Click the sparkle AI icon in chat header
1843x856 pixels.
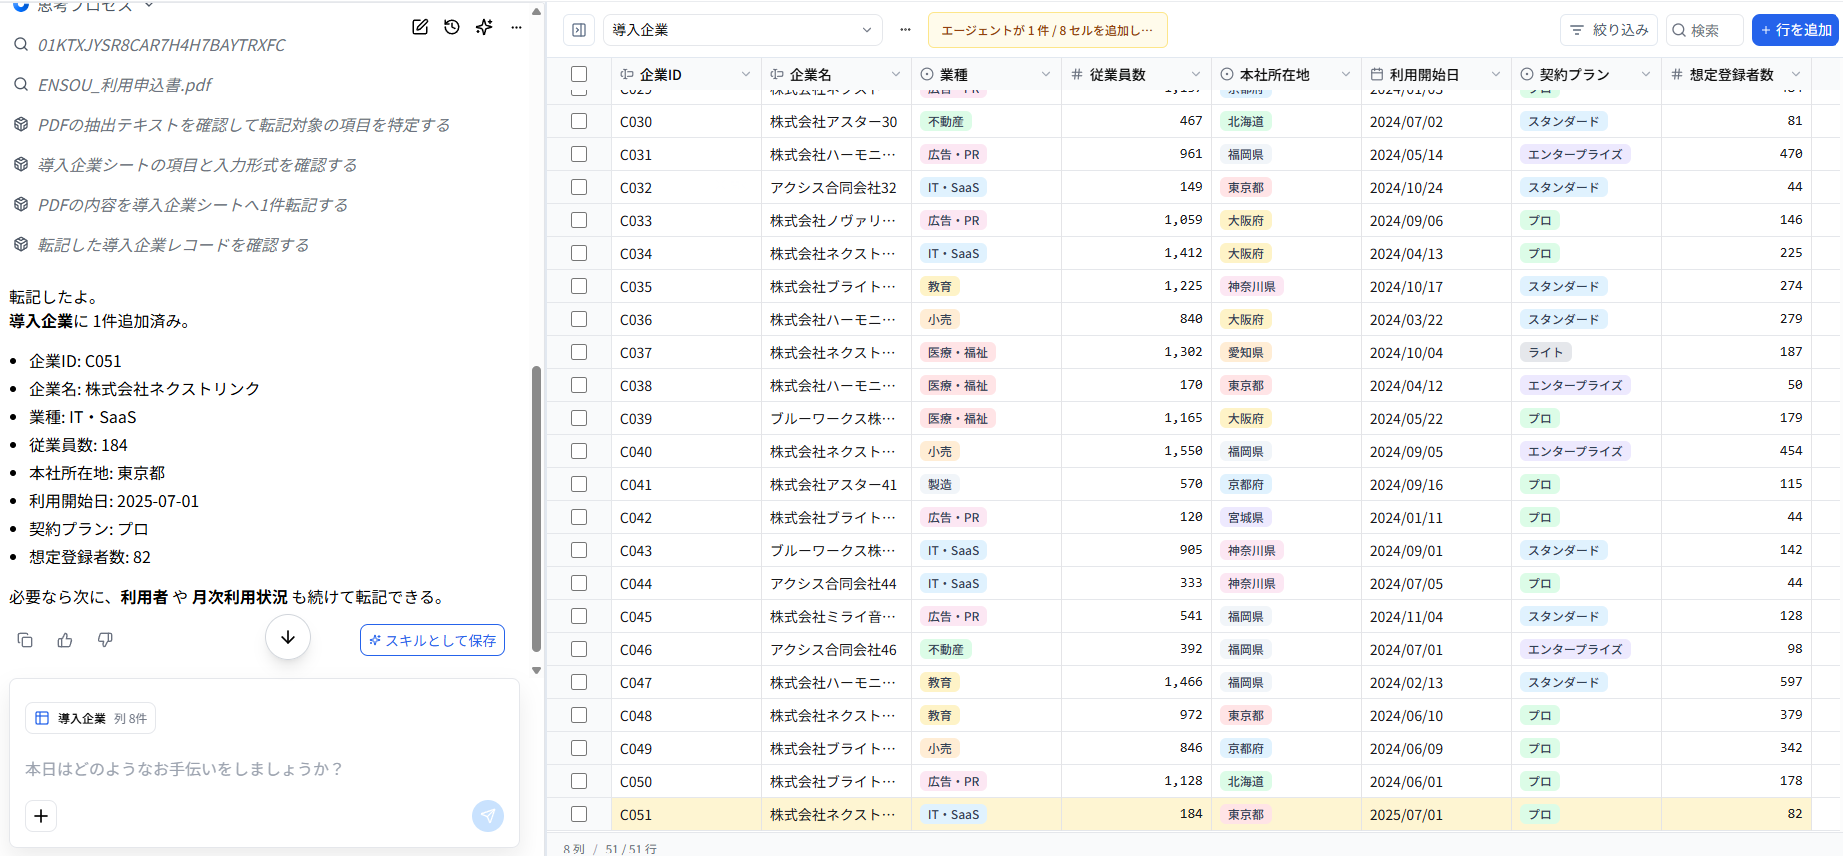click(484, 27)
